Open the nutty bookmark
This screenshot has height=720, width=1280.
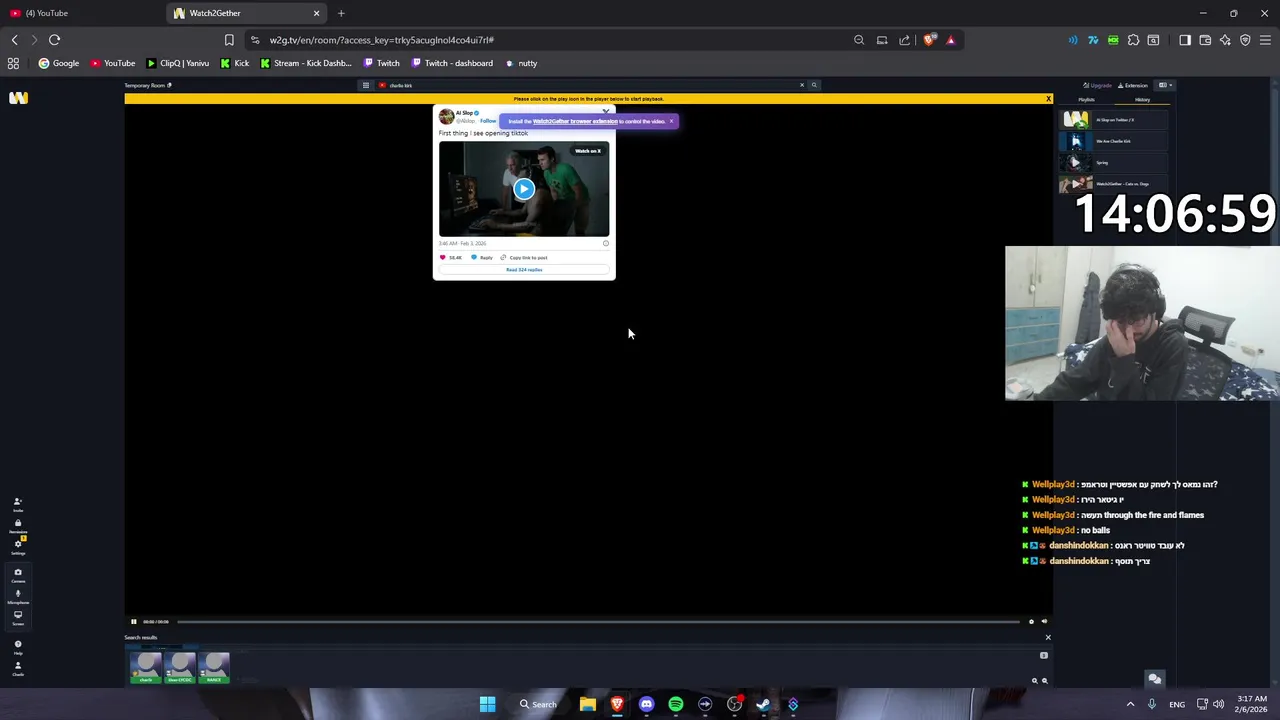521,63
